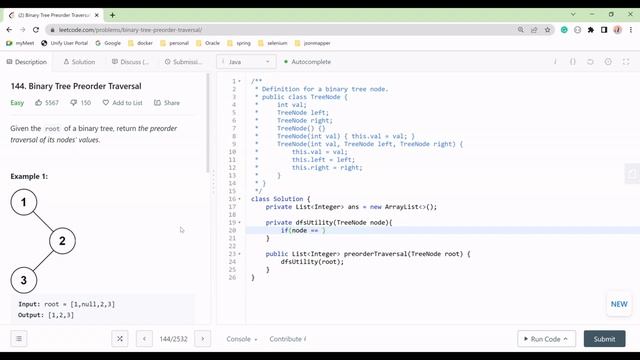Click the address bar URL
This screenshot has width=640, height=360.
130,30
